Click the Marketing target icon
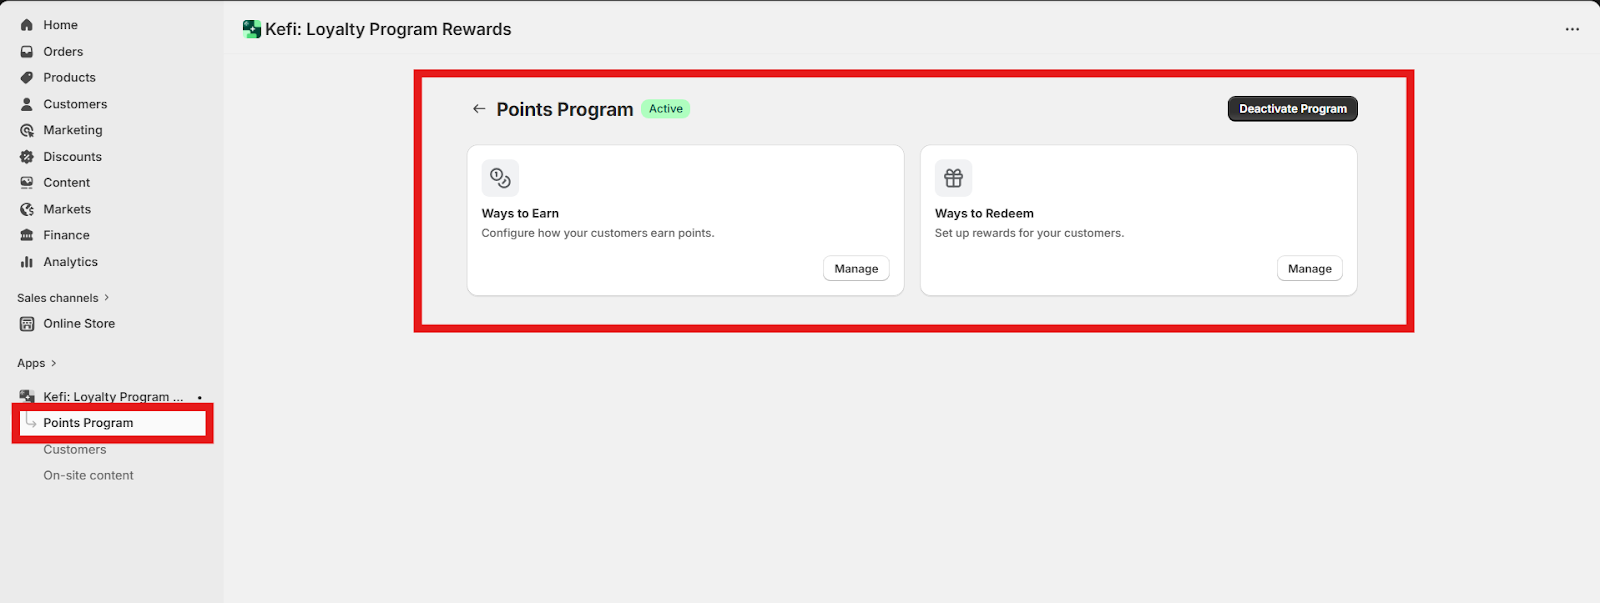Image resolution: width=1600 pixels, height=603 pixels. (27, 130)
